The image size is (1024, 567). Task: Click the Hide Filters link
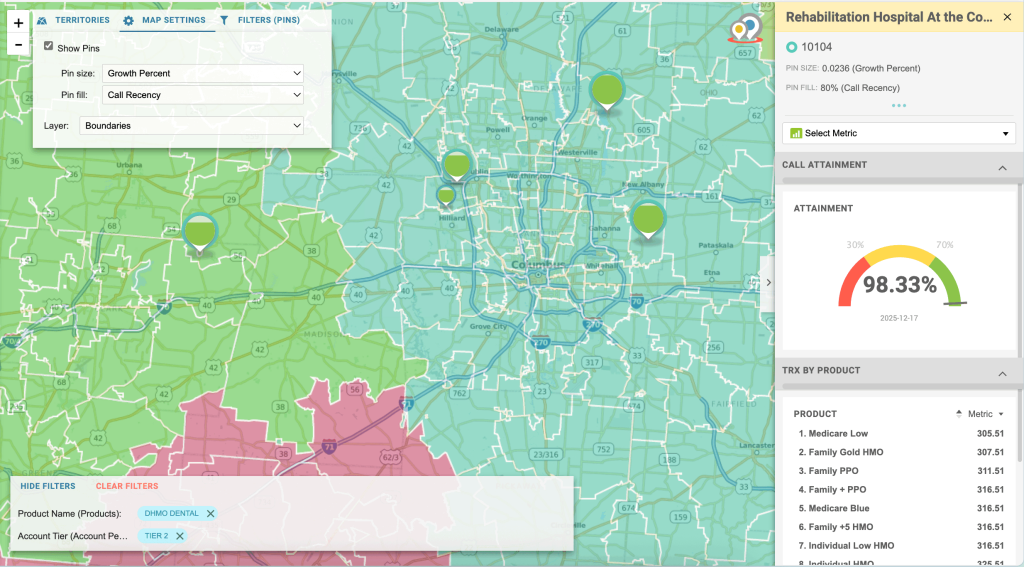point(47,486)
